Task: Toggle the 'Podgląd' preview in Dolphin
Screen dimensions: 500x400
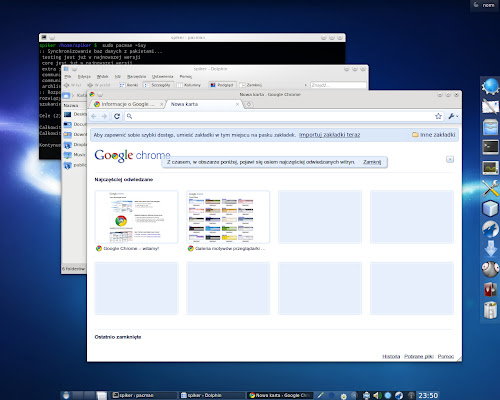Action: (x=222, y=85)
